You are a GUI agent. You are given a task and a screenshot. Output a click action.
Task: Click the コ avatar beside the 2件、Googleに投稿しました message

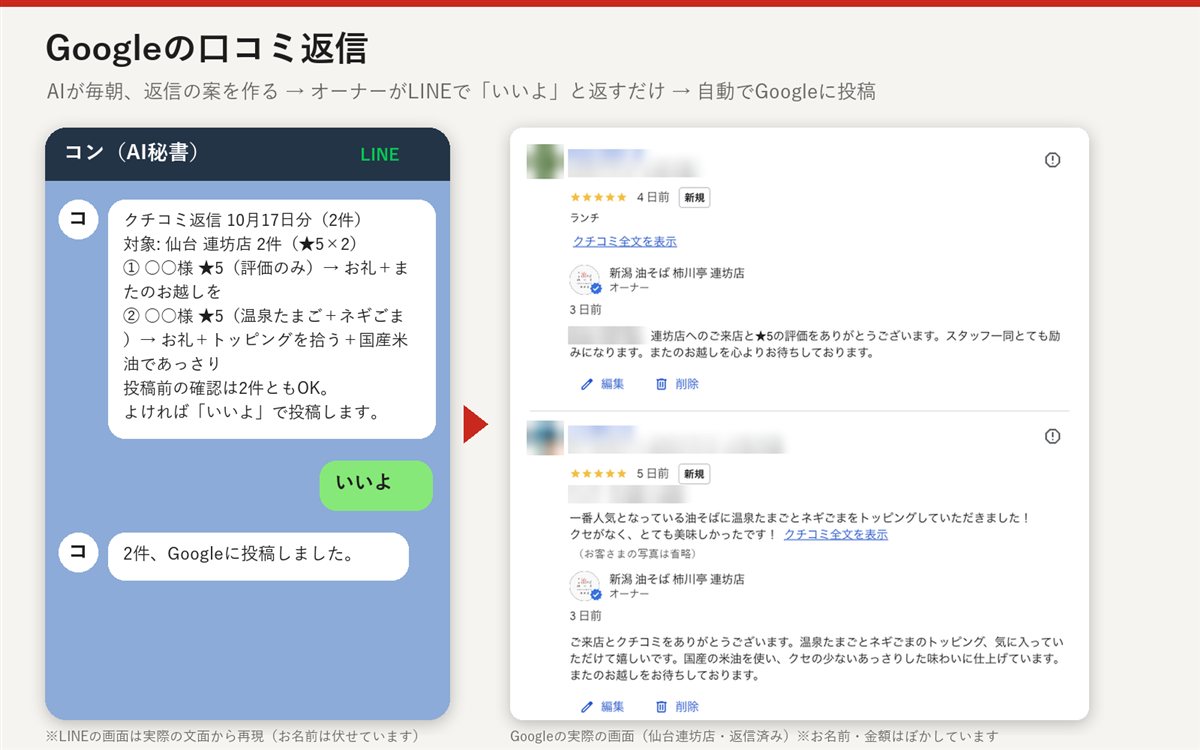click(x=78, y=552)
